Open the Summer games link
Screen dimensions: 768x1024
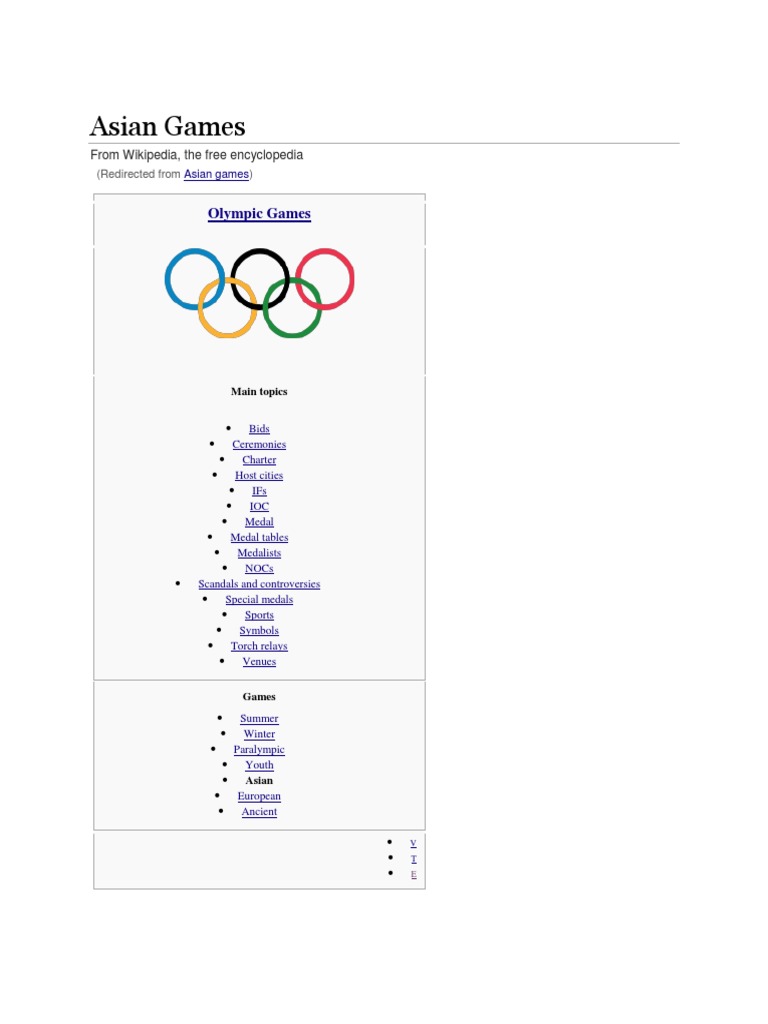(259, 719)
